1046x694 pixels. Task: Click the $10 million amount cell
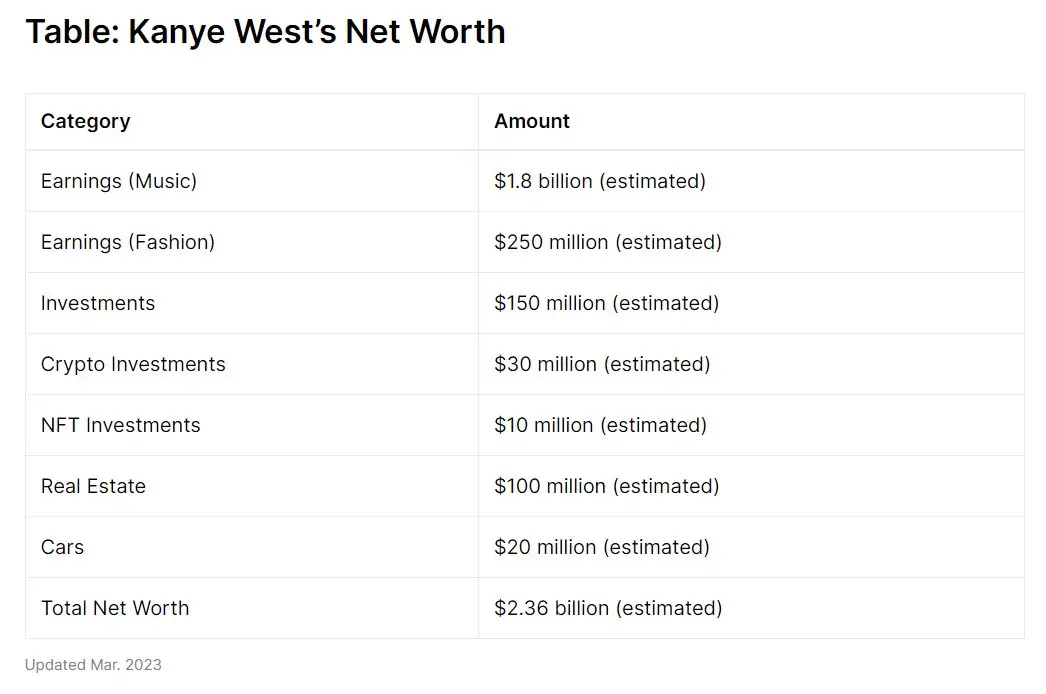click(600, 425)
